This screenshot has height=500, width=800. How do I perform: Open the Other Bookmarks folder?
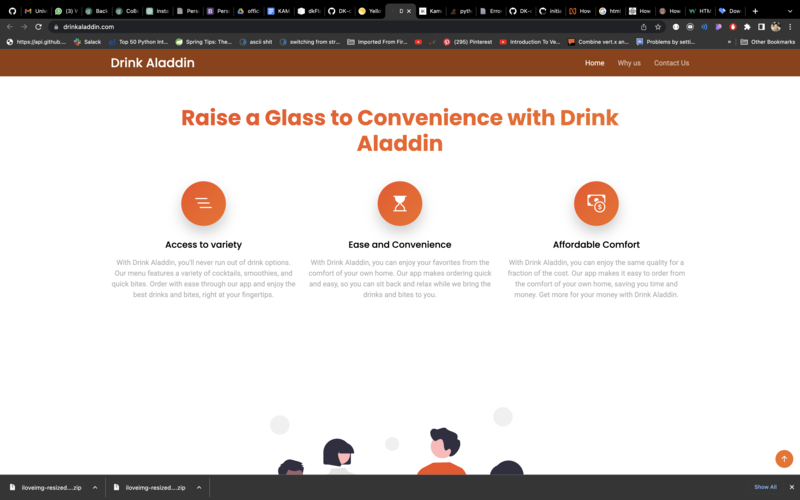click(768, 42)
